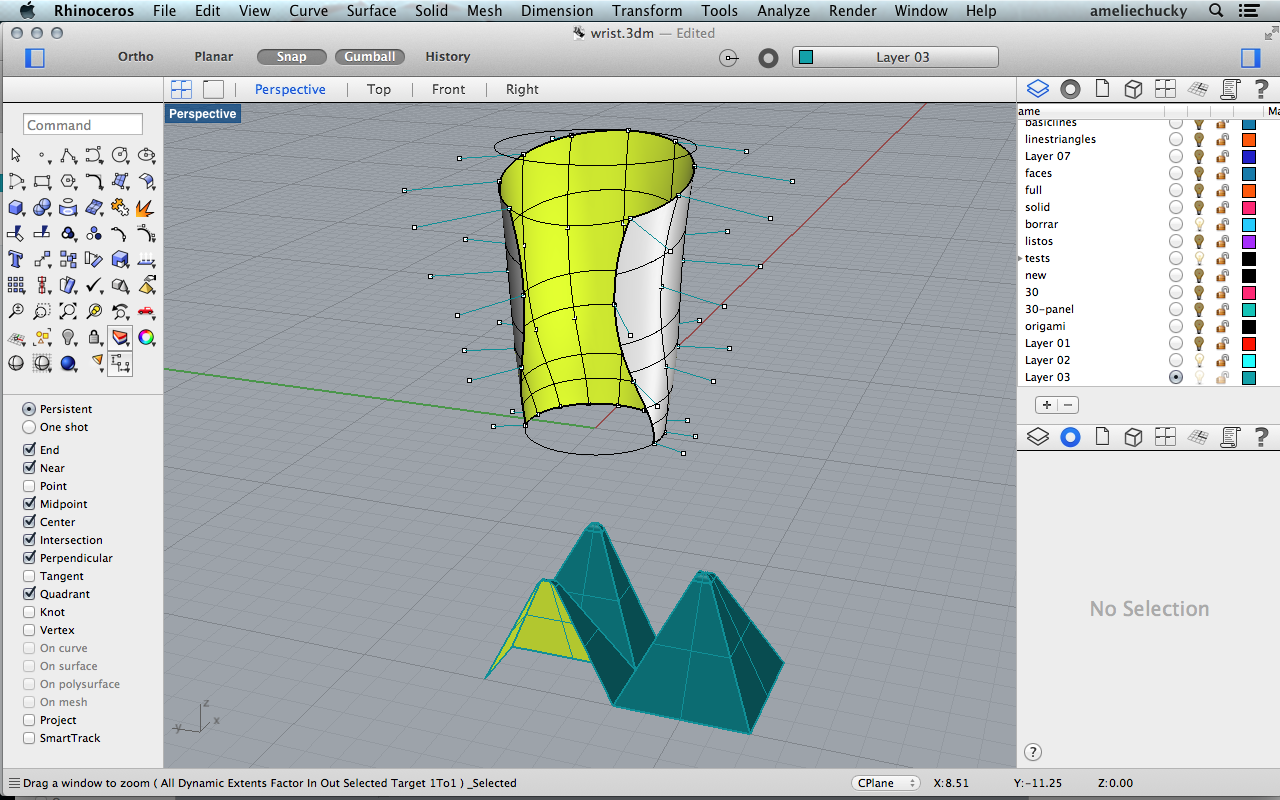The image size is (1280, 800).
Task: Click the padlock Lock objects tool
Action: (94, 338)
